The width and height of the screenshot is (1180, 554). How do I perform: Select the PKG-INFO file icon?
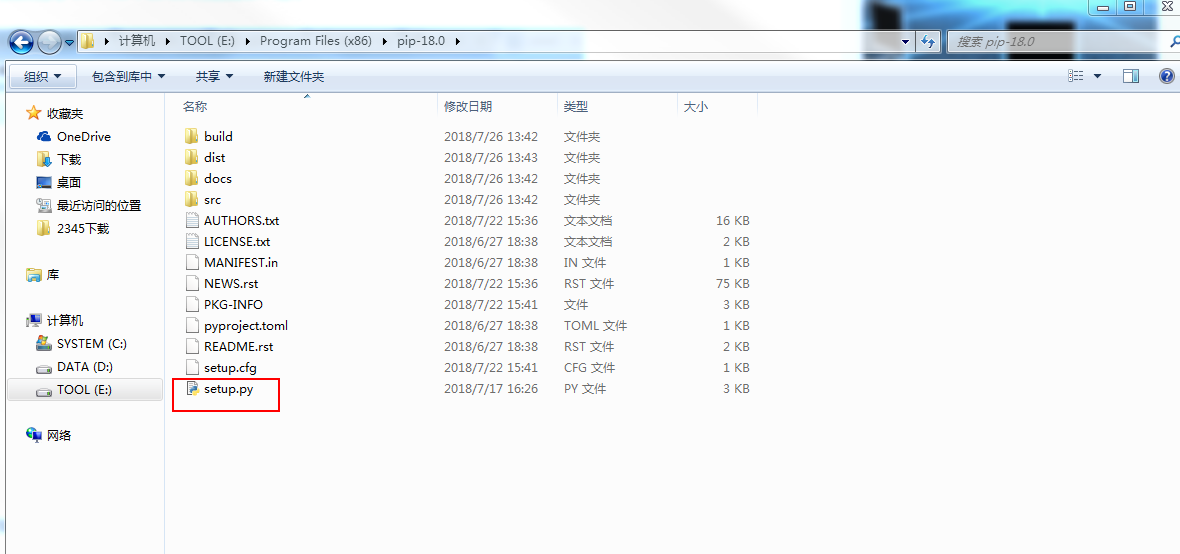[x=192, y=305]
